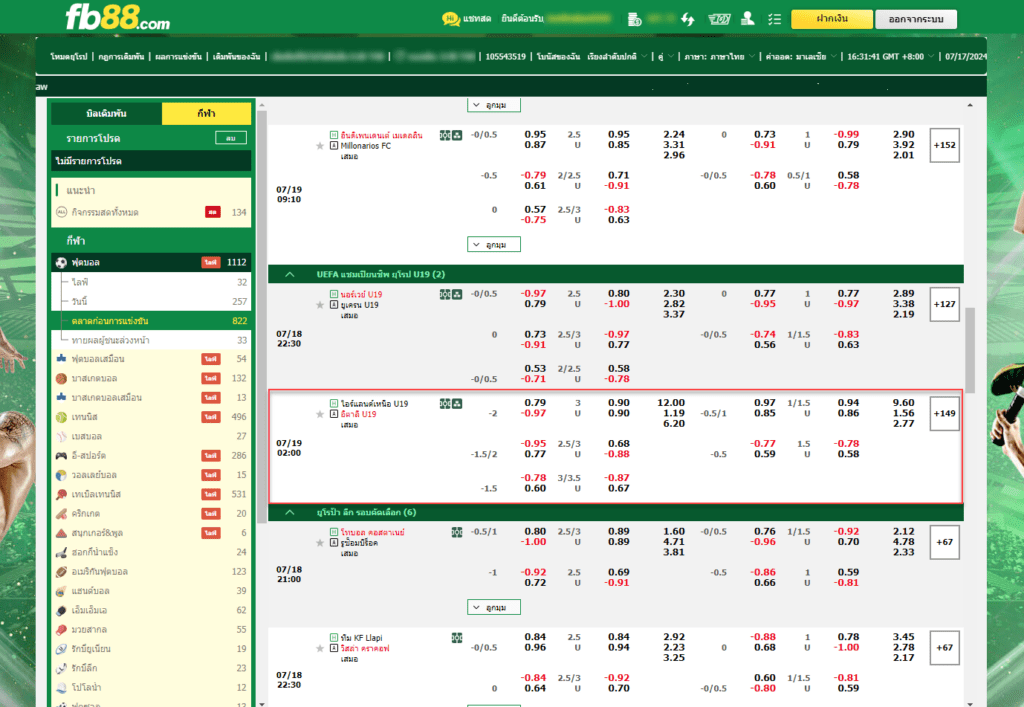Image resolution: width=1024 pixels, height=707 pixels.
Task: Click the ออกจากระบบ logout button
Action: (916, 19)
